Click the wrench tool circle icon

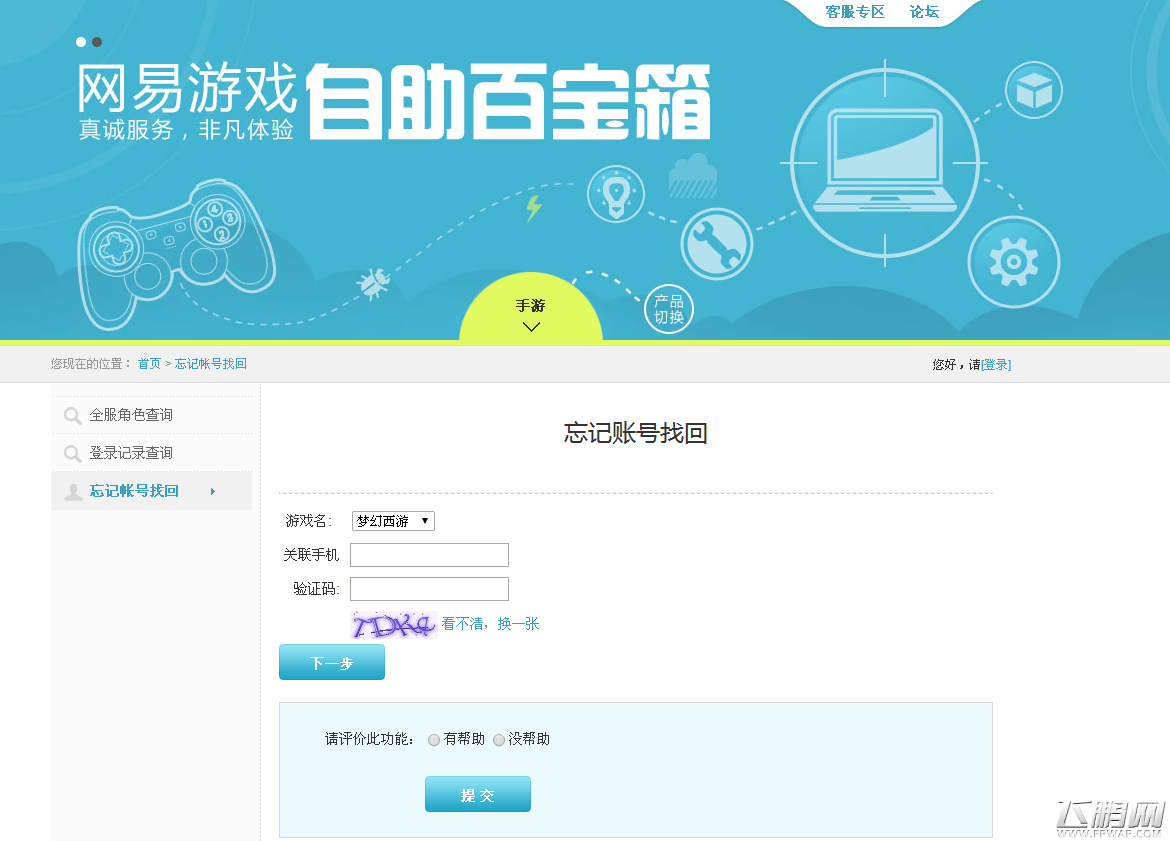pyautogui.click(x=716, y=244)
